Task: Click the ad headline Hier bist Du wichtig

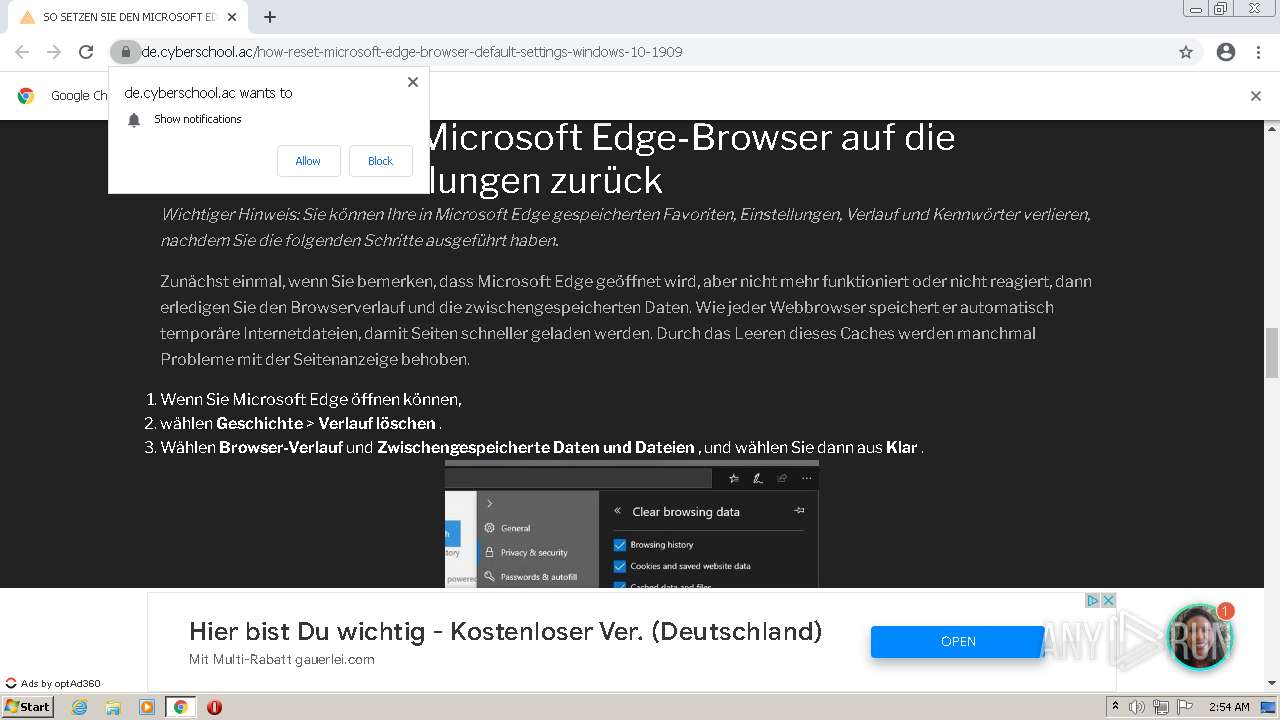Action: [x=505, y=631]
